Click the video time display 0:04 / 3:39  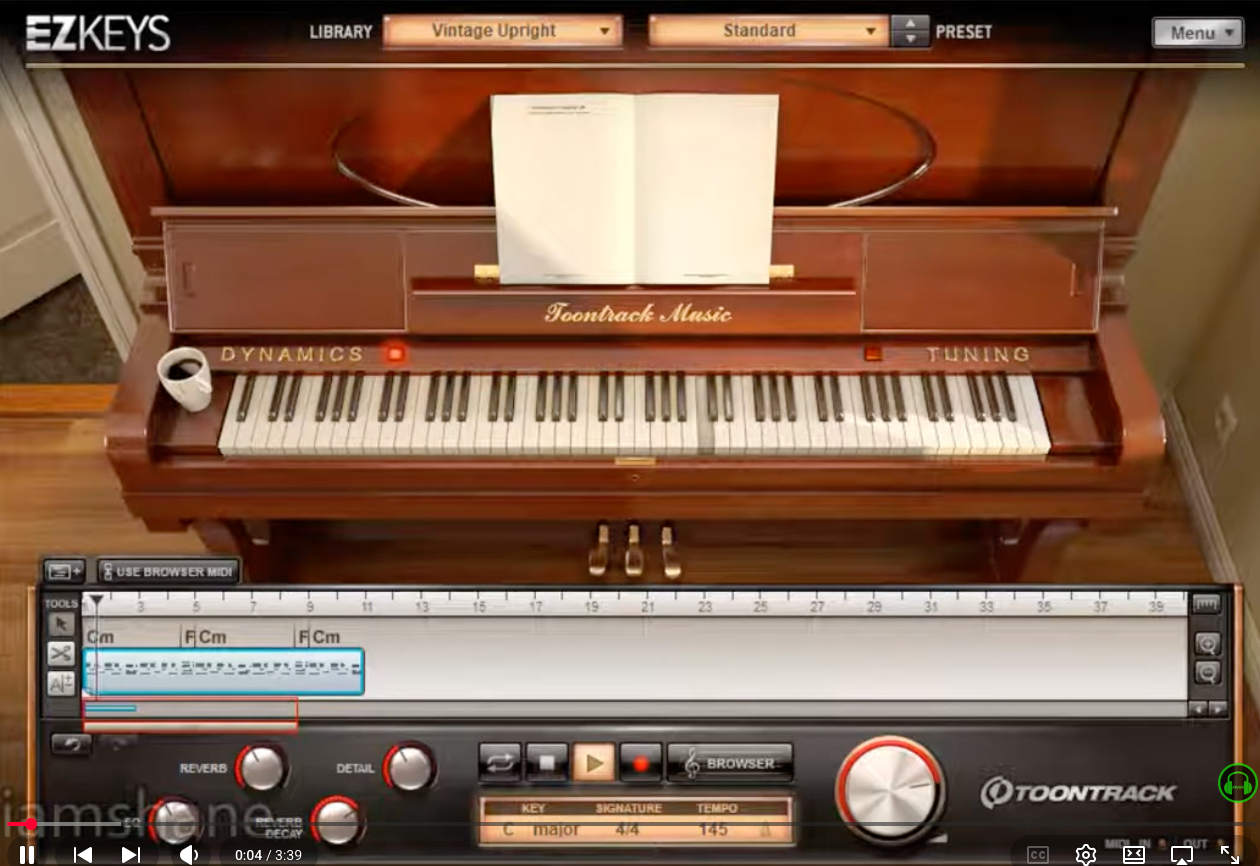click(268, 855)
